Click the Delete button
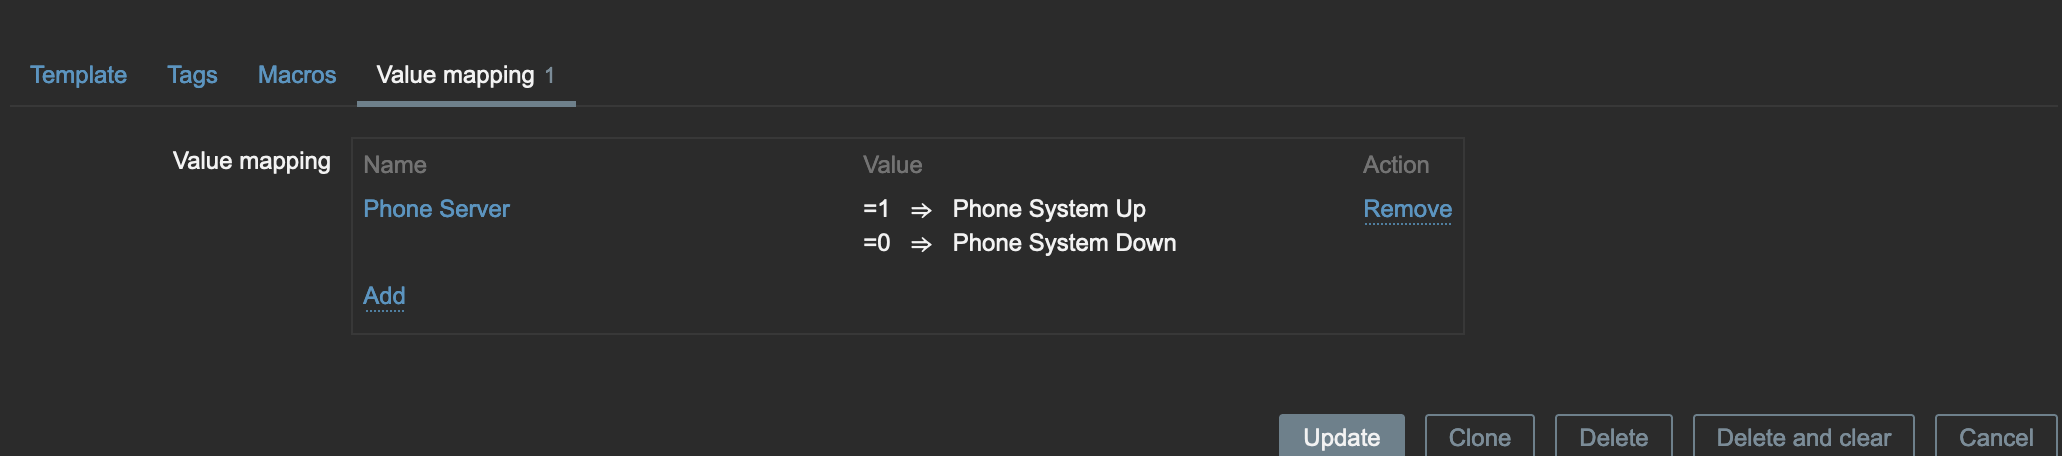The height and width of the screenshot is (456, 2062). [x=1613, y=437]
